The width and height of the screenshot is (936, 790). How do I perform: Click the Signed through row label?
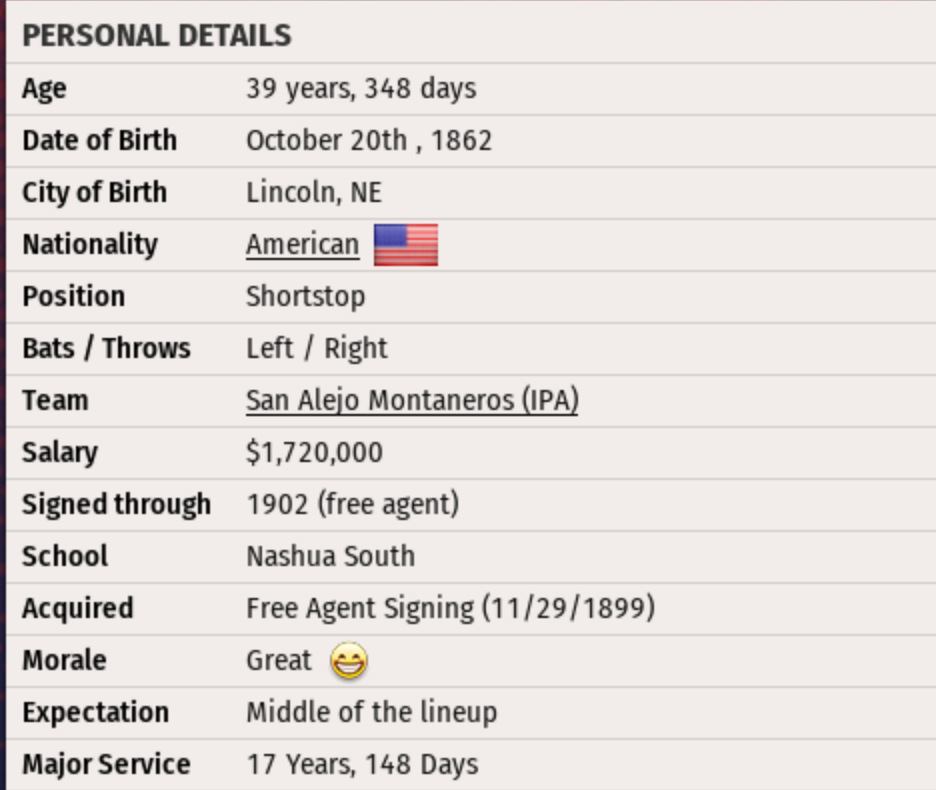[116, 505]
